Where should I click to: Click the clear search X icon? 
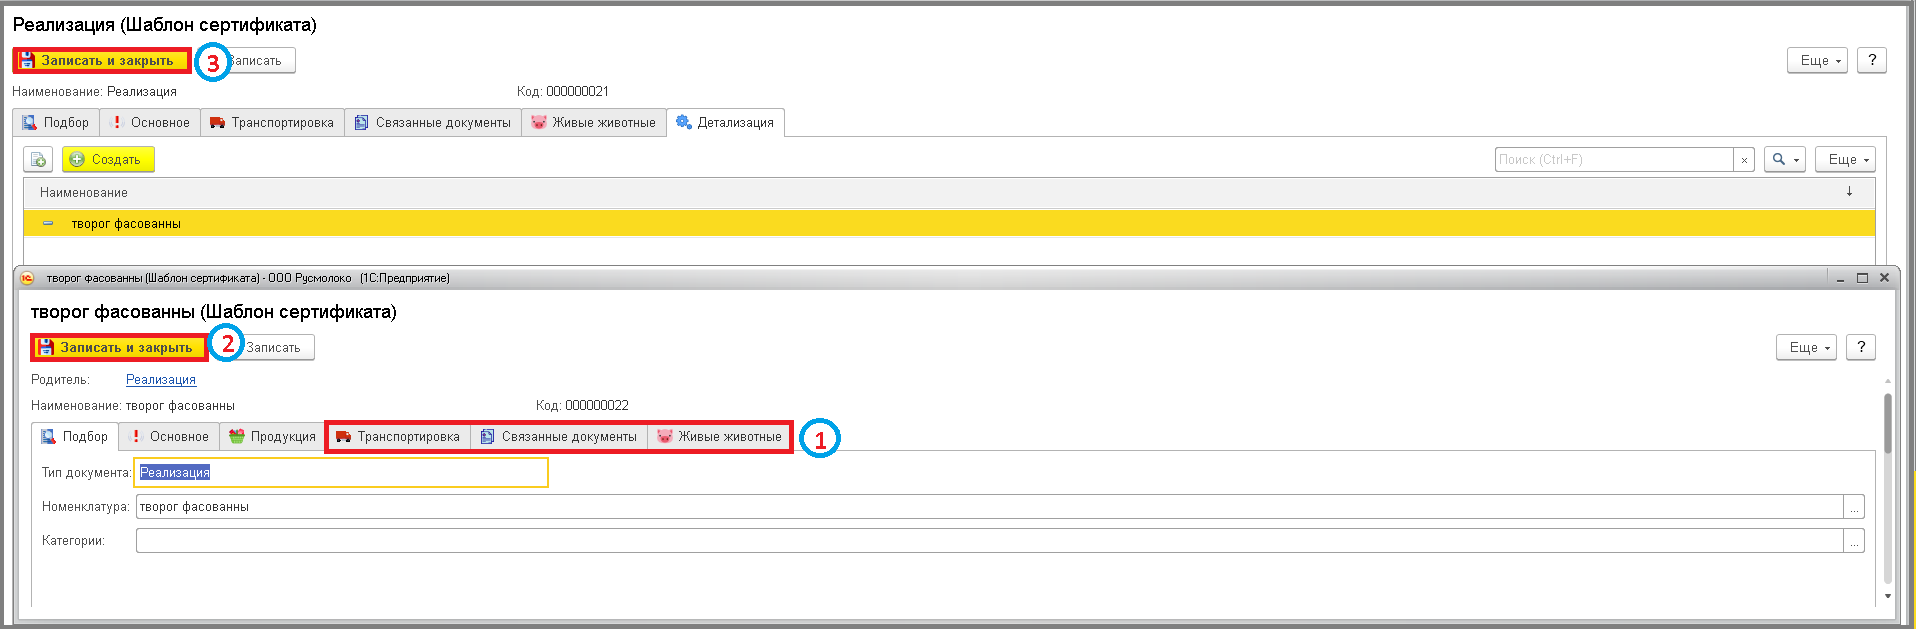pyautogui.click(x=1744, y=160)
